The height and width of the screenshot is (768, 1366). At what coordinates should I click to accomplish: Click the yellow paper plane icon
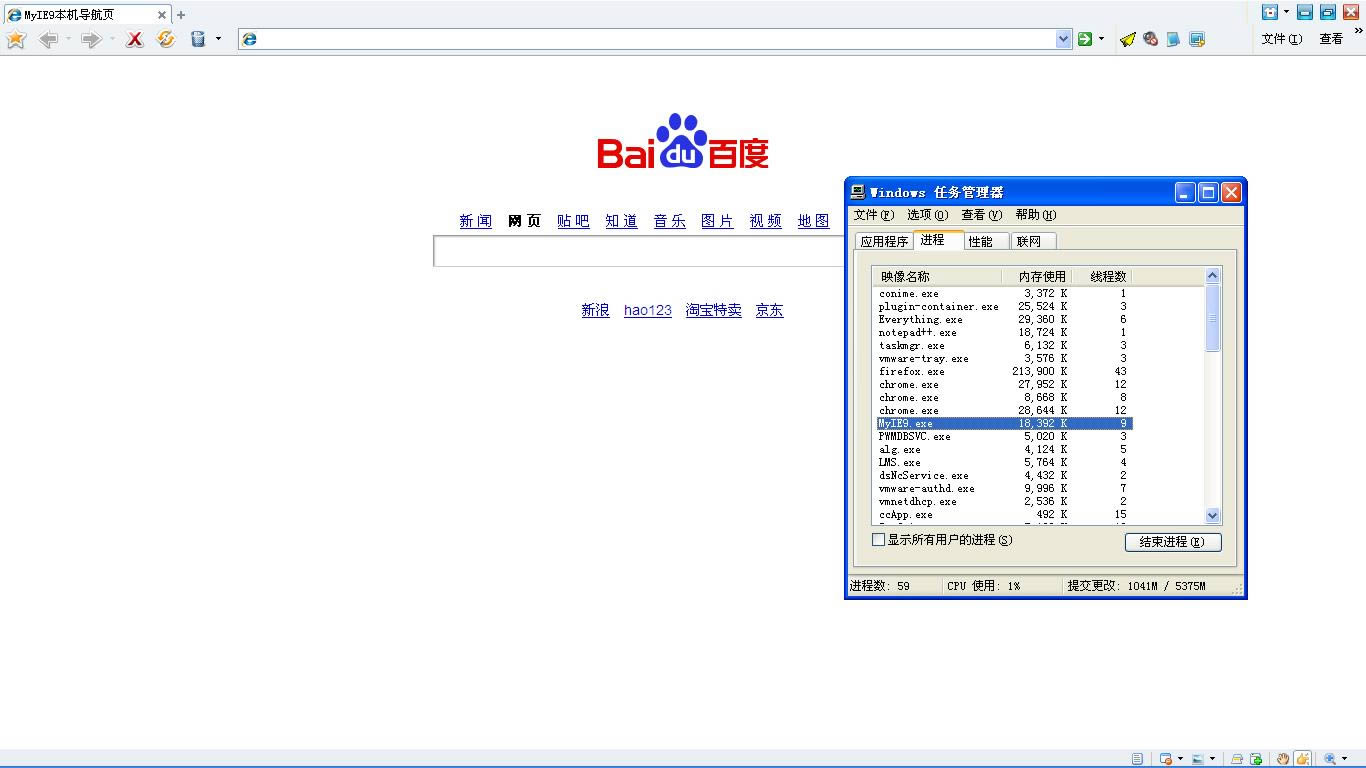(x=1128, y=39)
